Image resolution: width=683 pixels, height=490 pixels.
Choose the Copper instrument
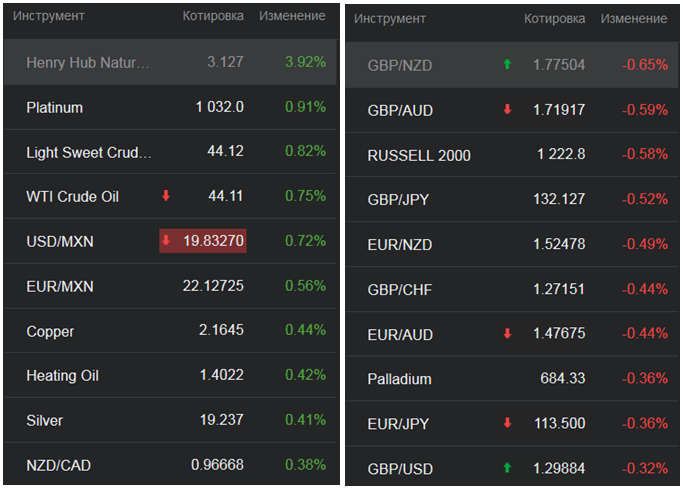coord(50,331)
